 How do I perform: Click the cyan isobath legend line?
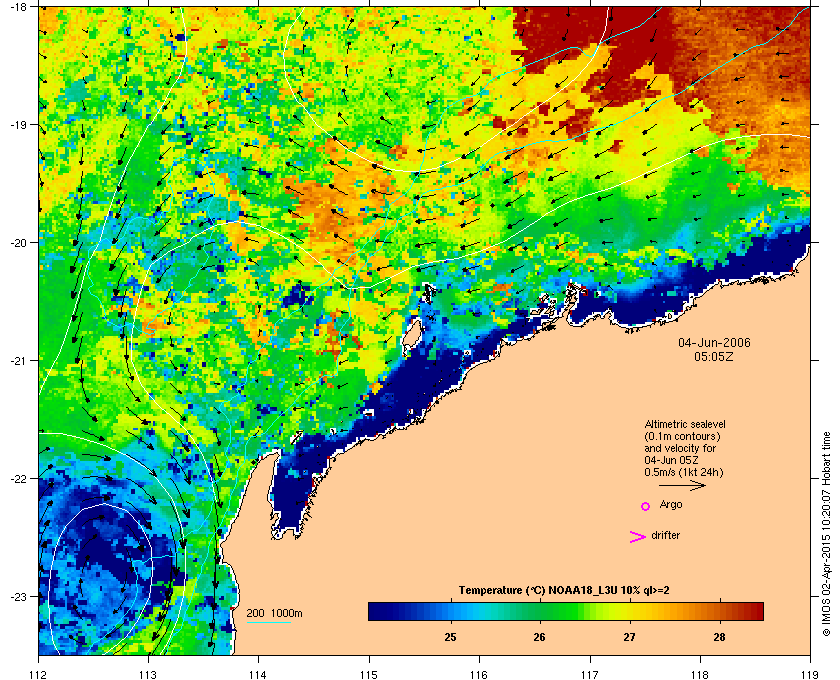tap(268, 623)
